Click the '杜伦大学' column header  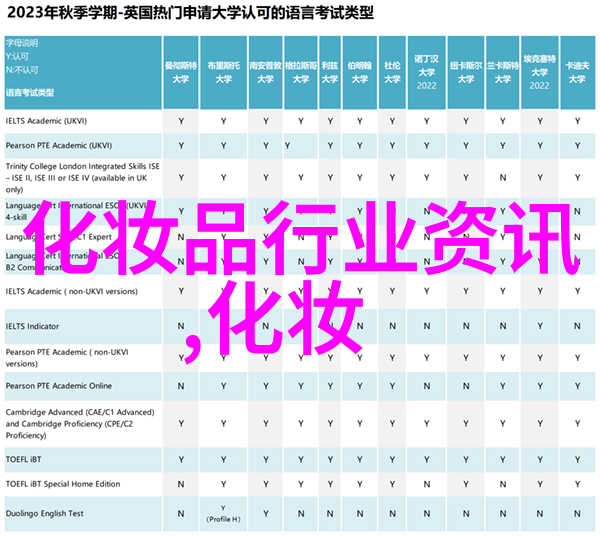pyautogui.click(x=392, y=73)
